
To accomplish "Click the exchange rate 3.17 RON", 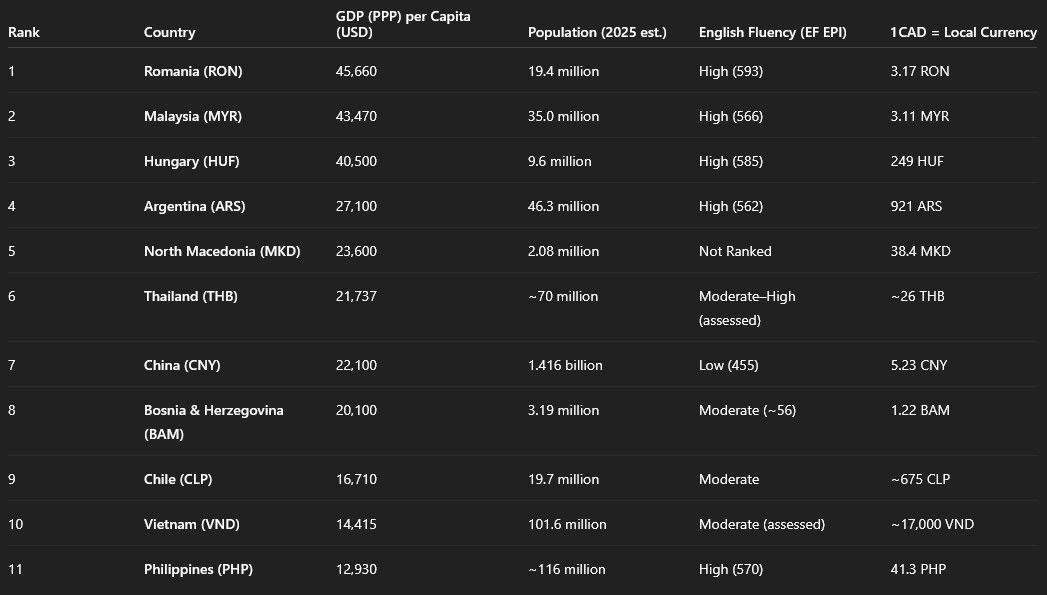I will (x=919, y=71).
